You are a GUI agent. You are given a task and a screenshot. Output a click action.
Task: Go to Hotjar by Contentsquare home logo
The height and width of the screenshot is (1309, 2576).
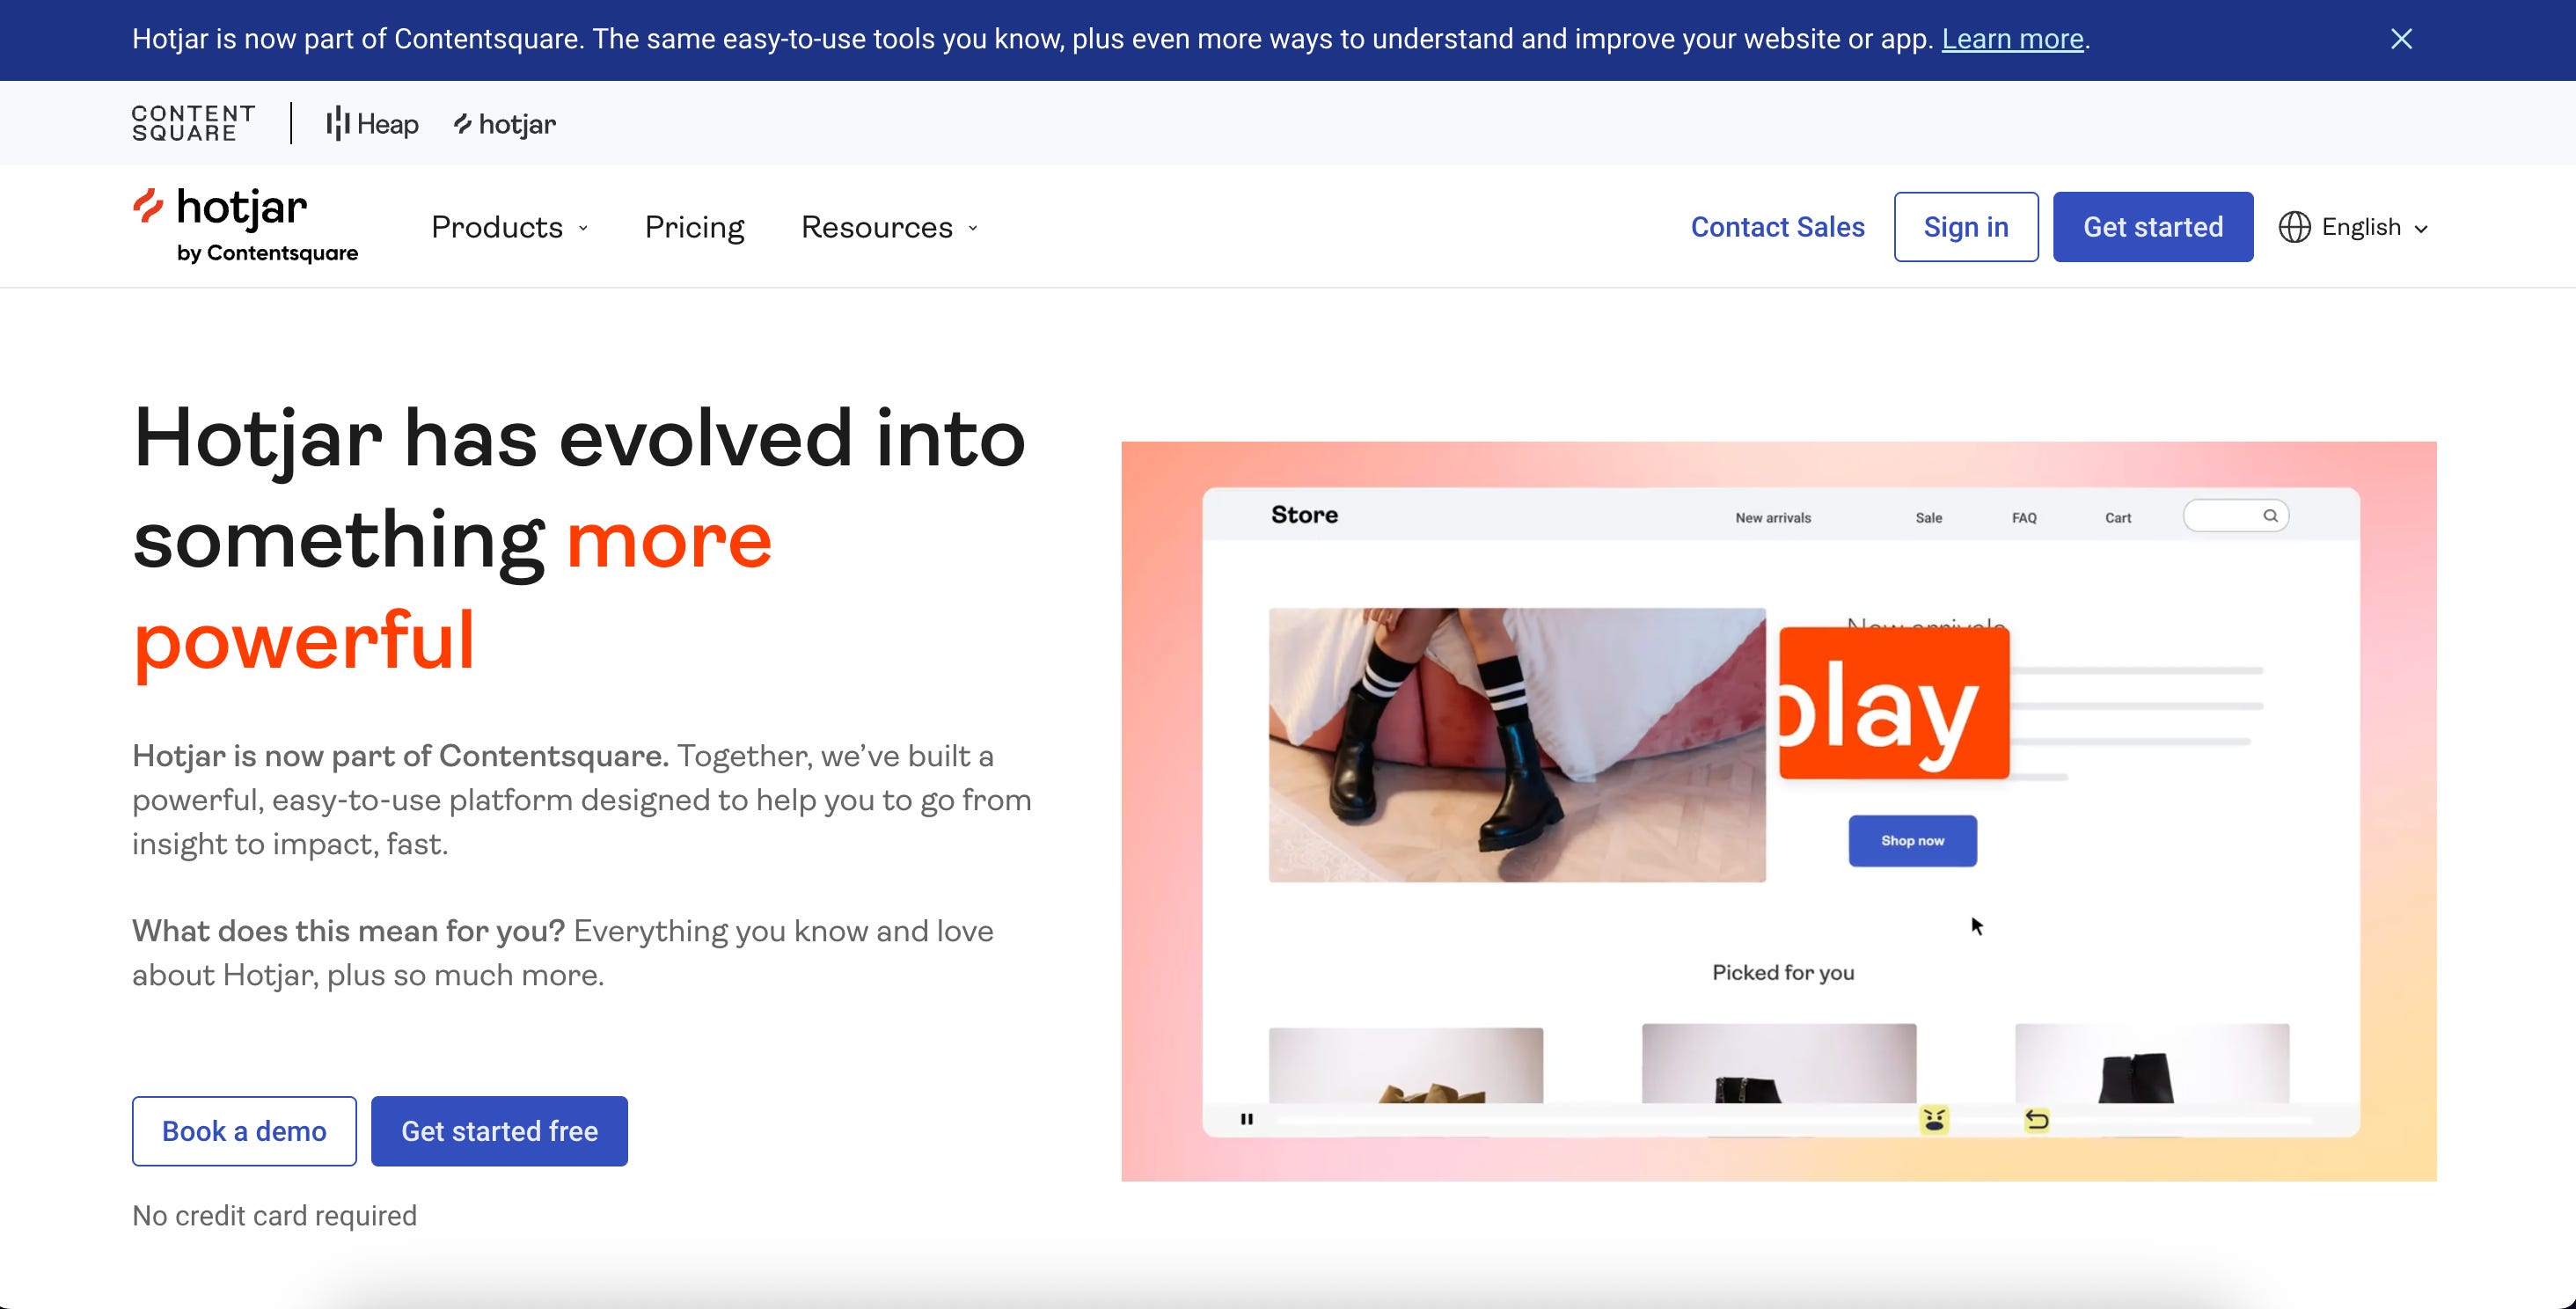coord(245,226)
